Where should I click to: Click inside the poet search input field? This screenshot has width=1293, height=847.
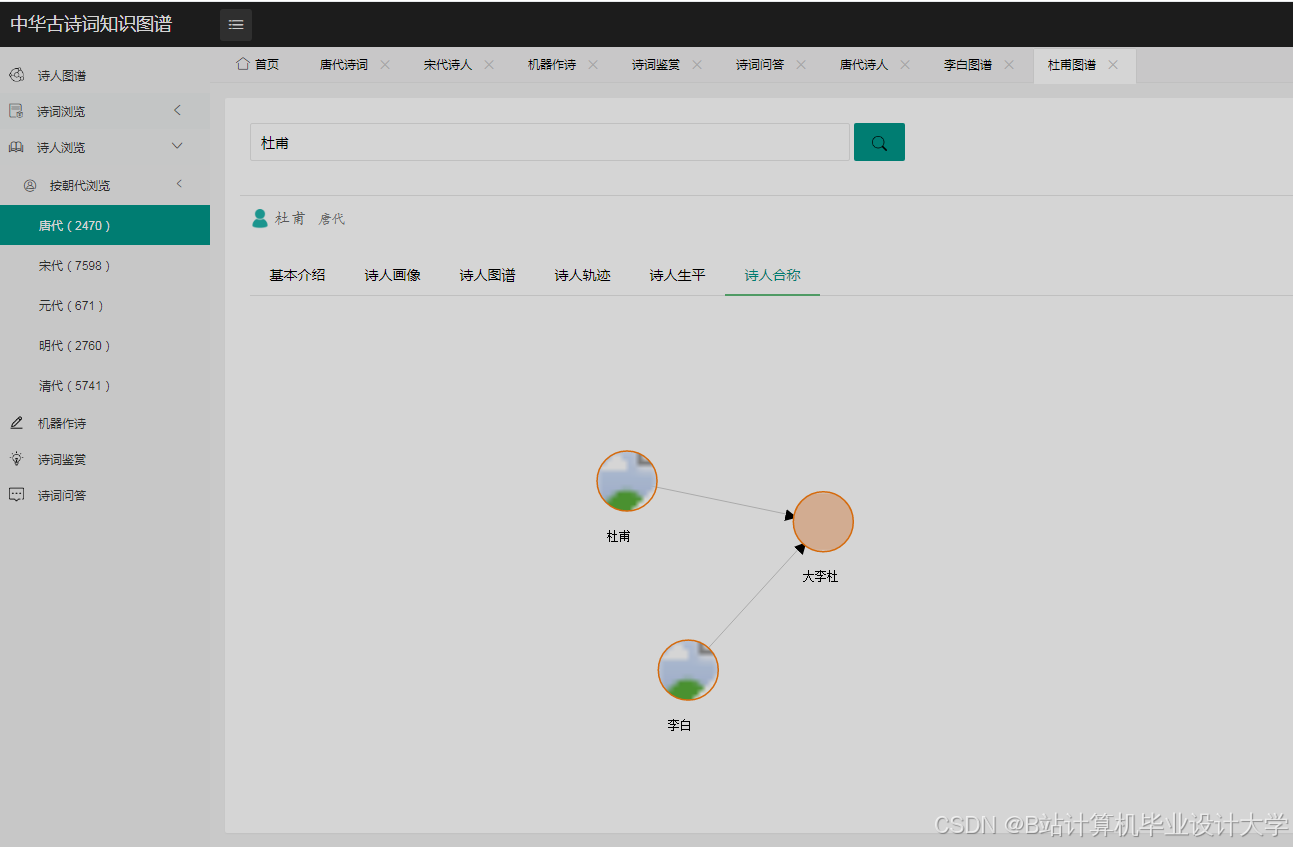550,142
